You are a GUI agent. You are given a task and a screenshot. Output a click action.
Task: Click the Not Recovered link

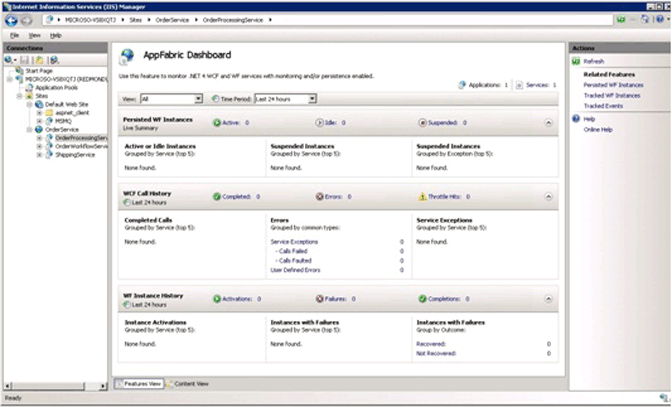[436, 353]
